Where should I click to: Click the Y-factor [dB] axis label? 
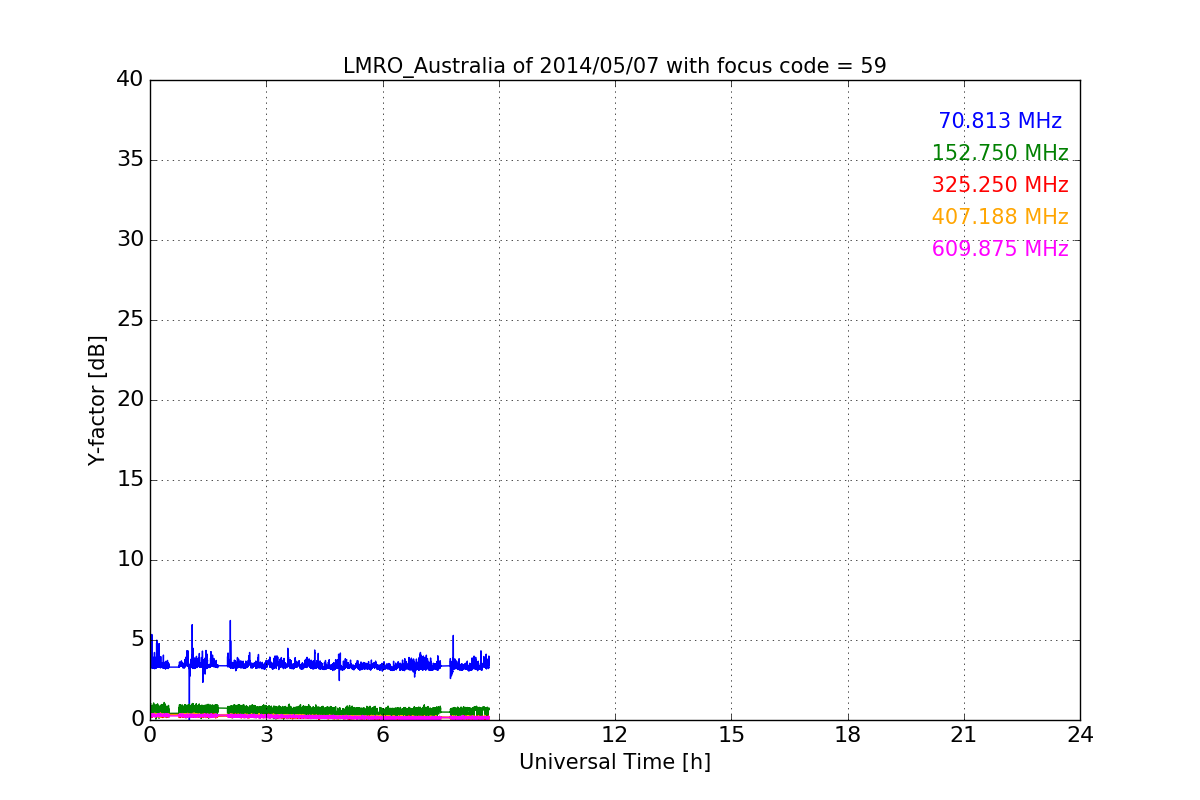(97, 400)
